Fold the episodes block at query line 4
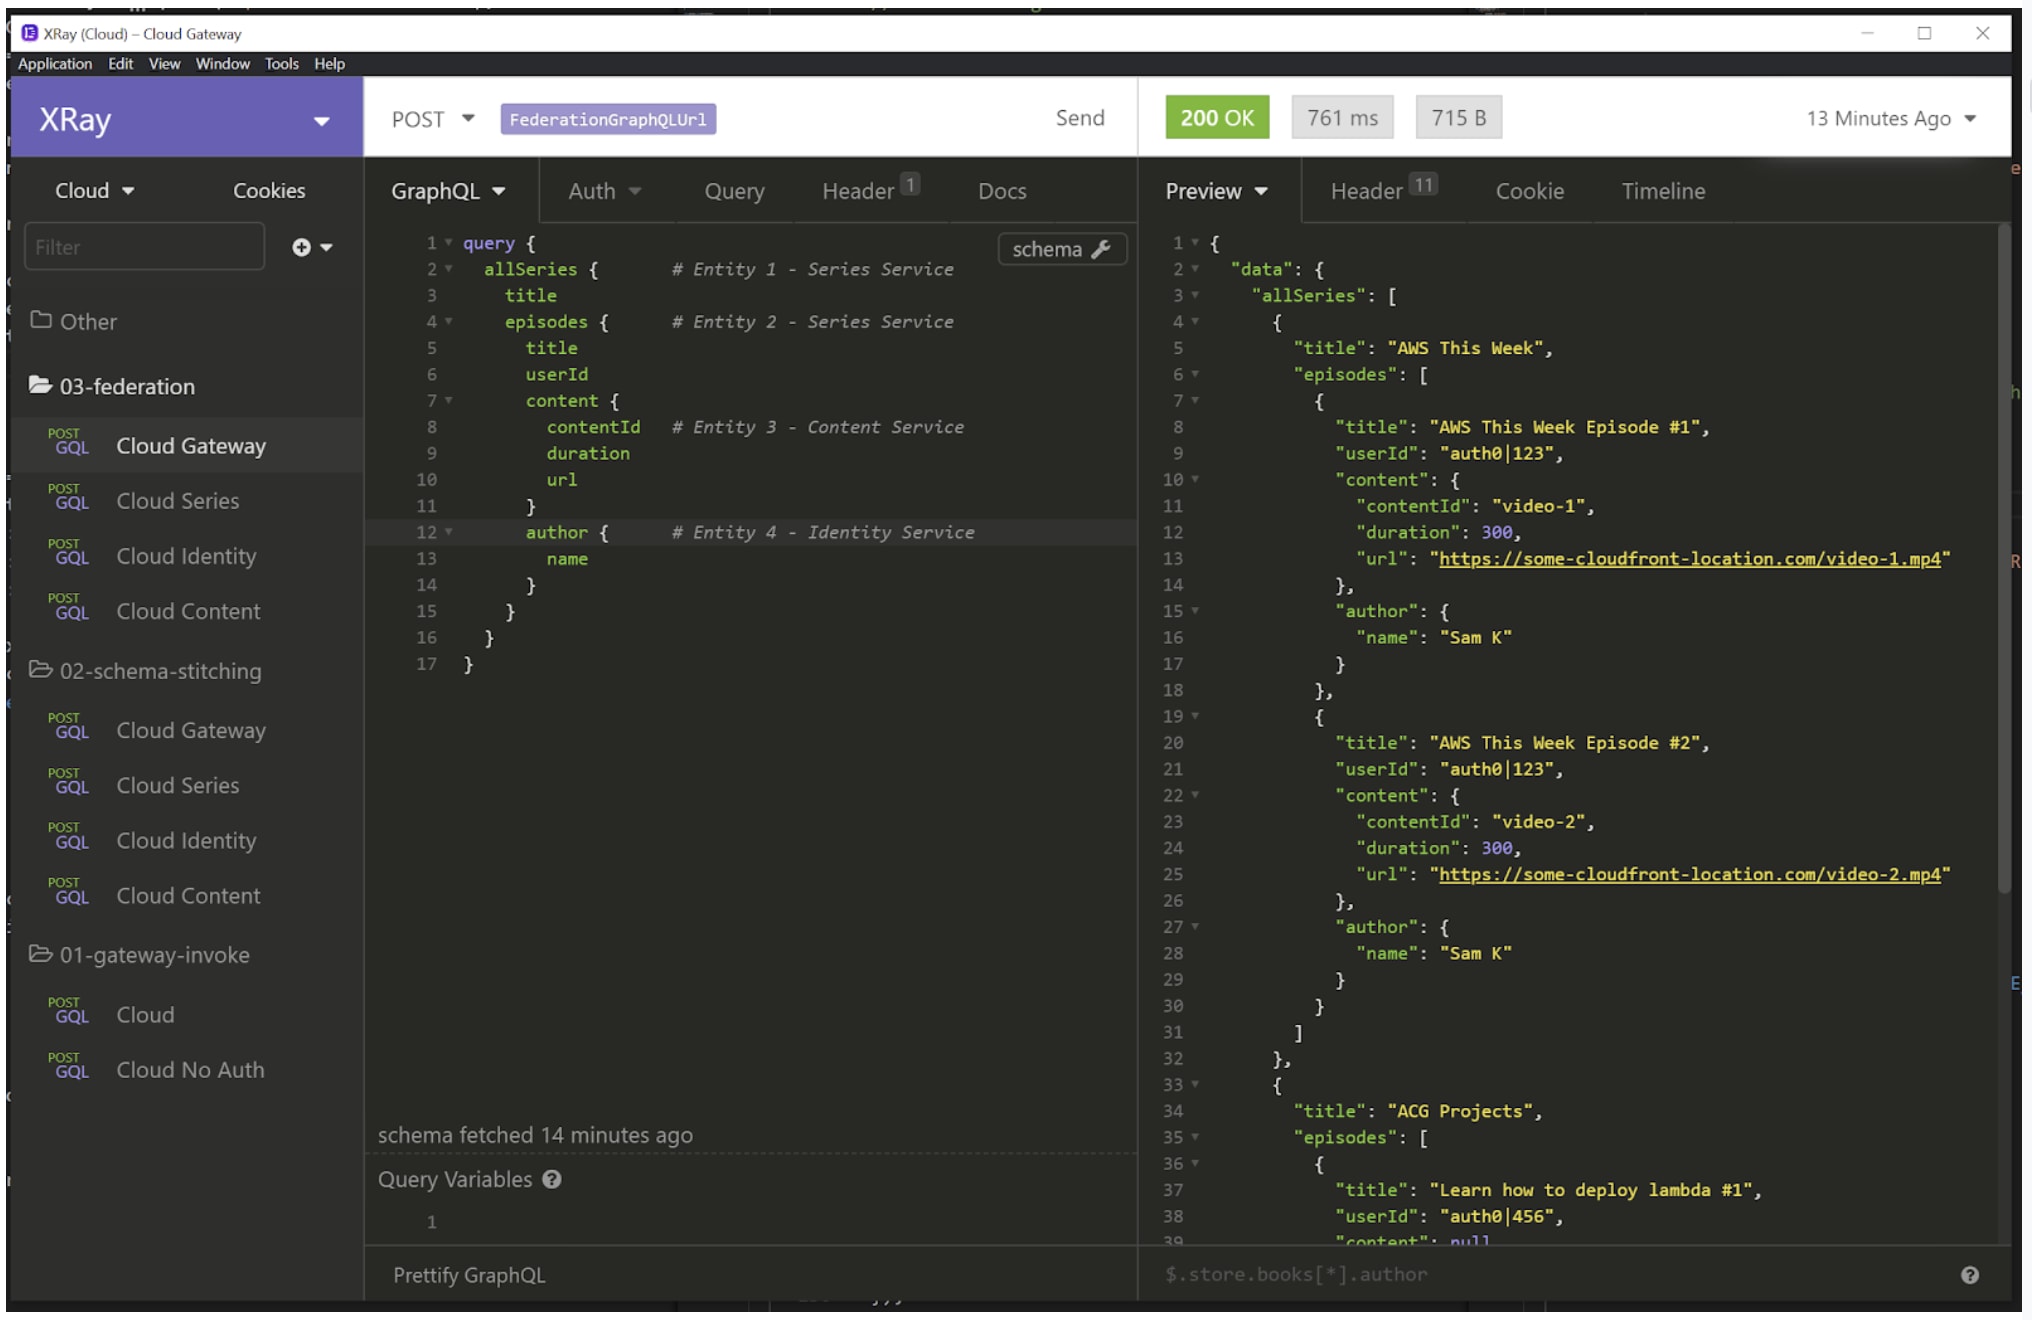The image size is (2032, 1320). pyautogui.click(x=449, y=321)
